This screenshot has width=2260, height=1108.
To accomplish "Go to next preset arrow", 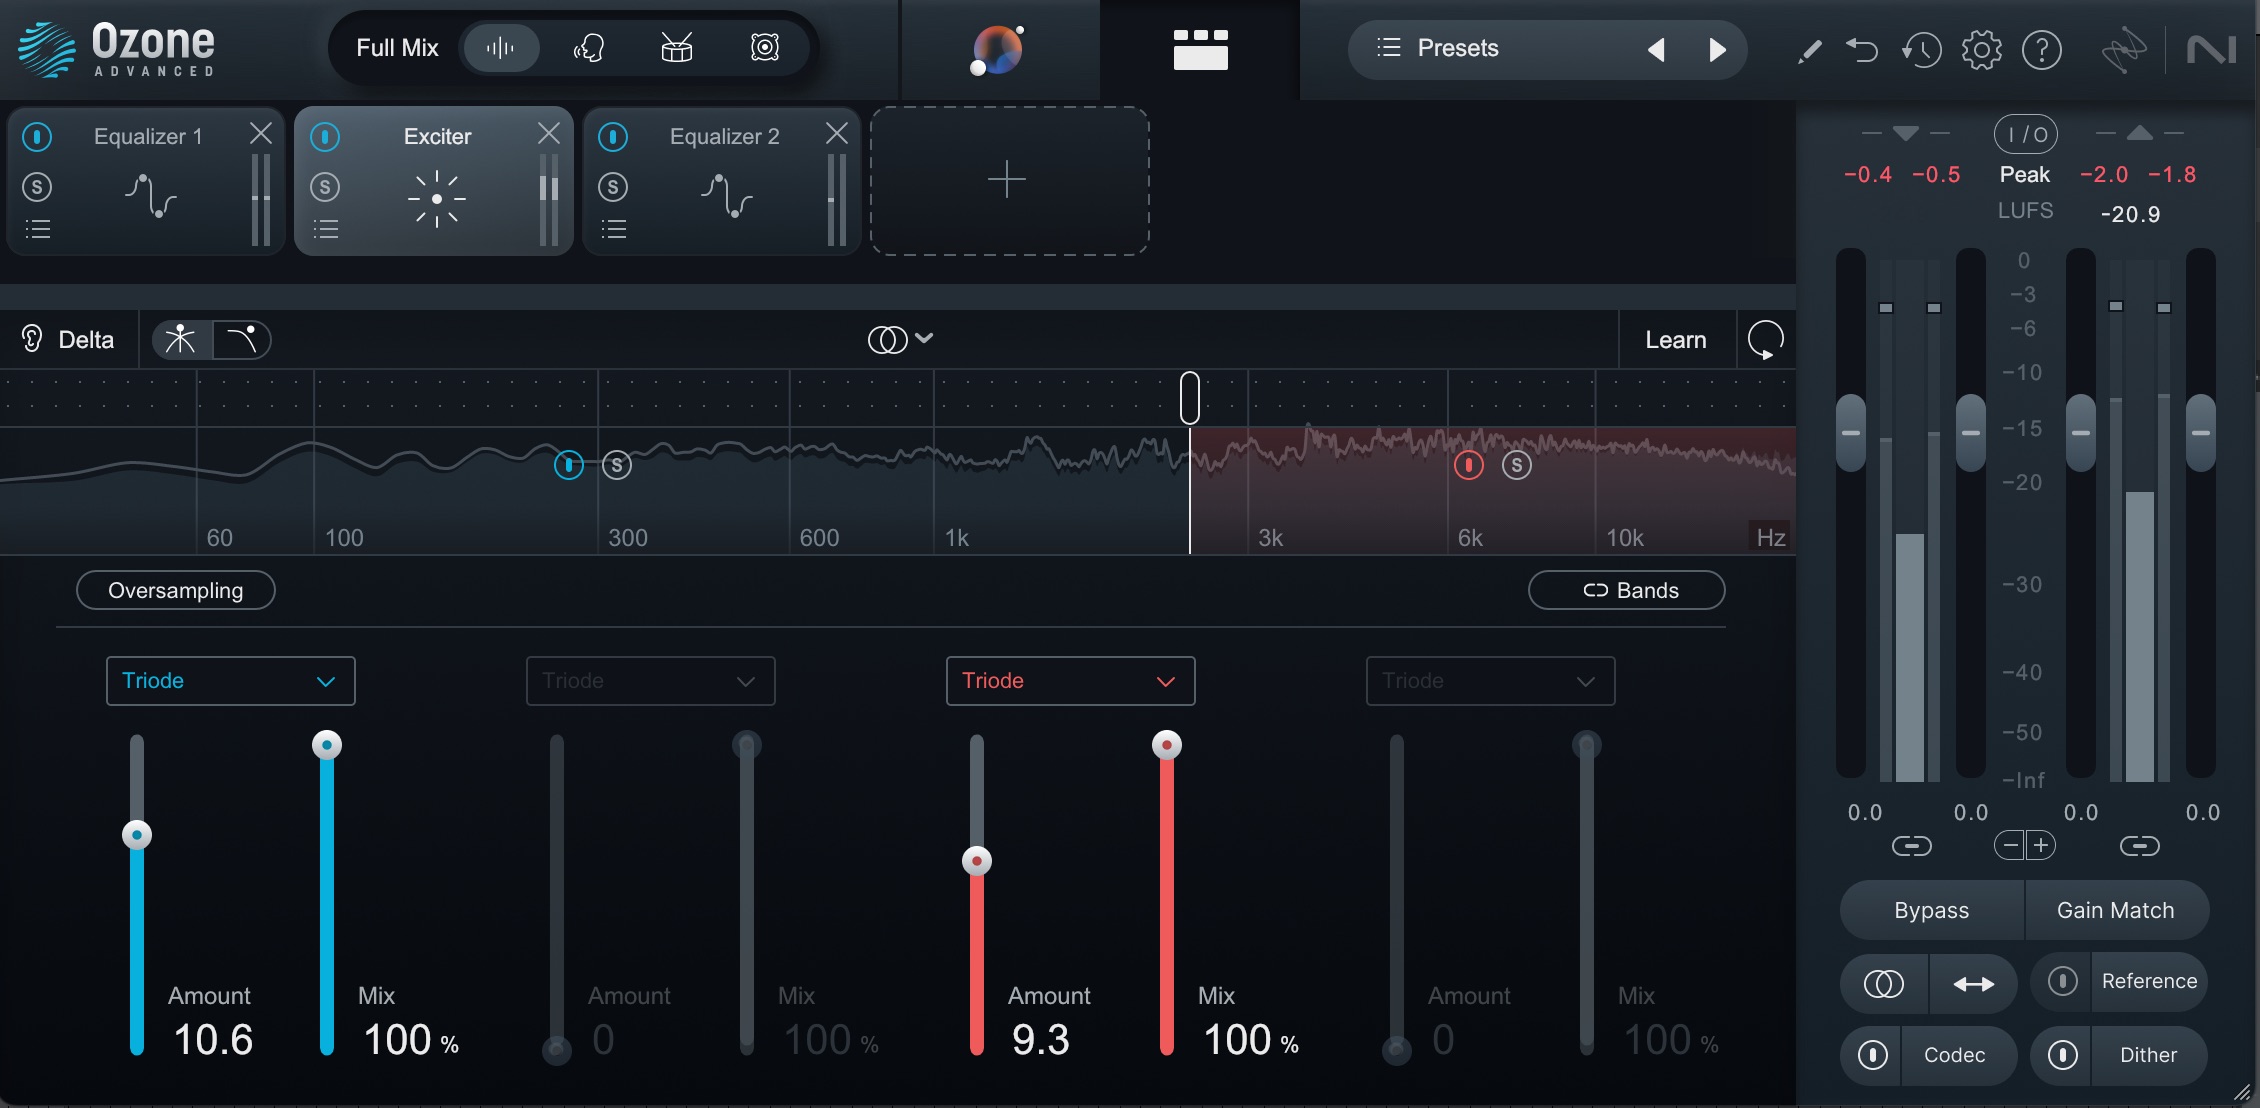I will click(1717, 50).
